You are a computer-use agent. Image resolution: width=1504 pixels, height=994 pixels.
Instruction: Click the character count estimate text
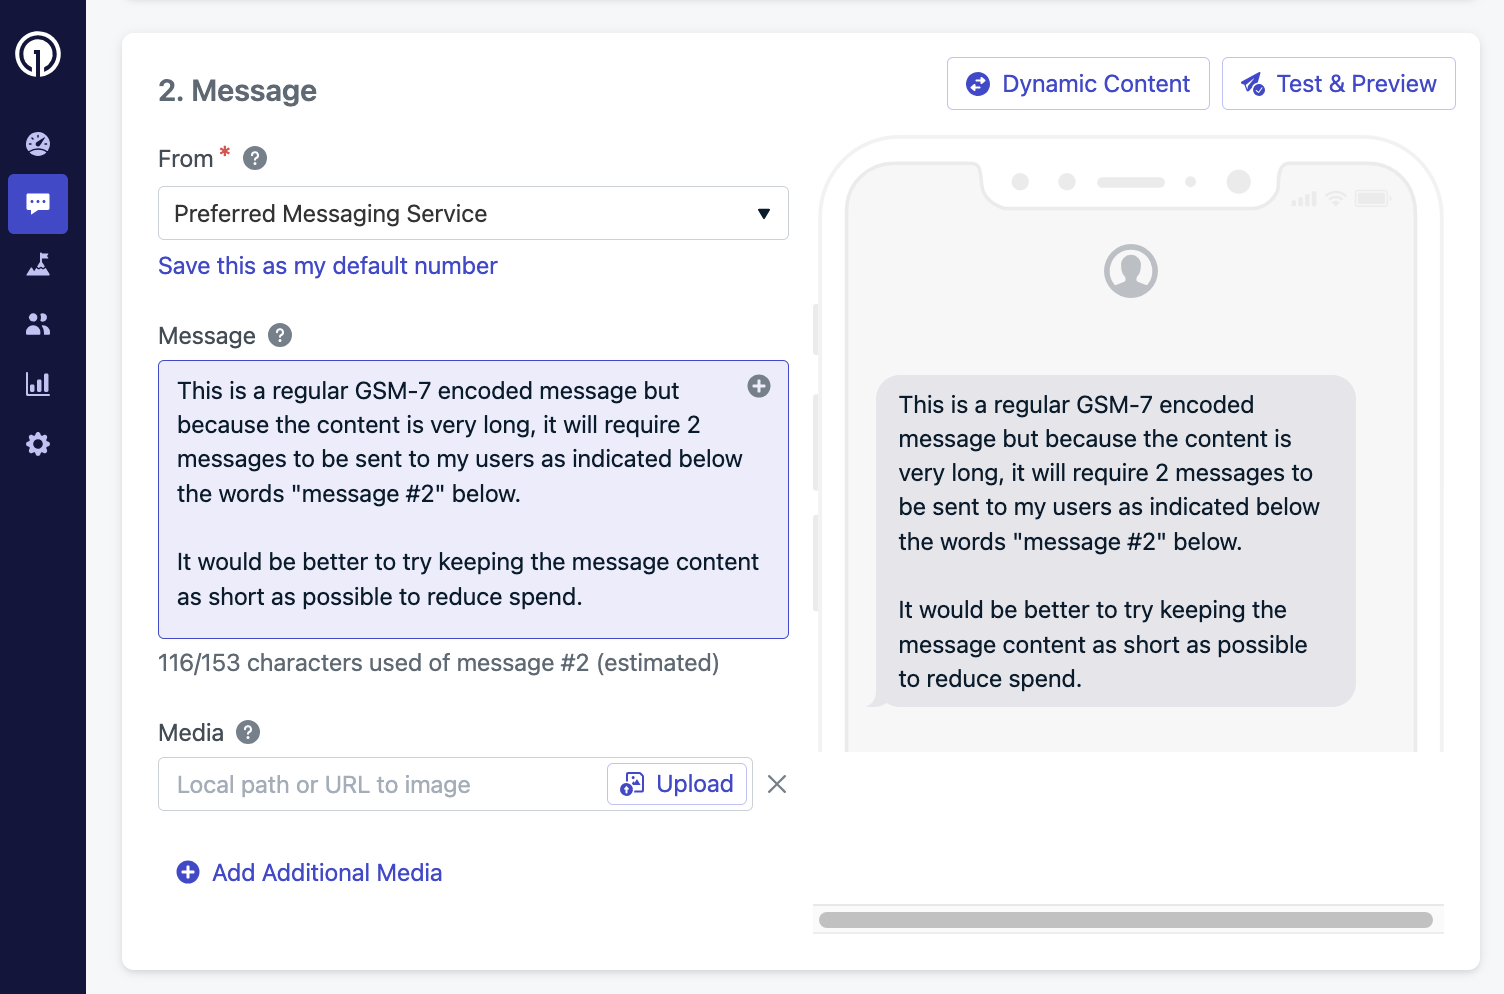[x=439, y=663]
